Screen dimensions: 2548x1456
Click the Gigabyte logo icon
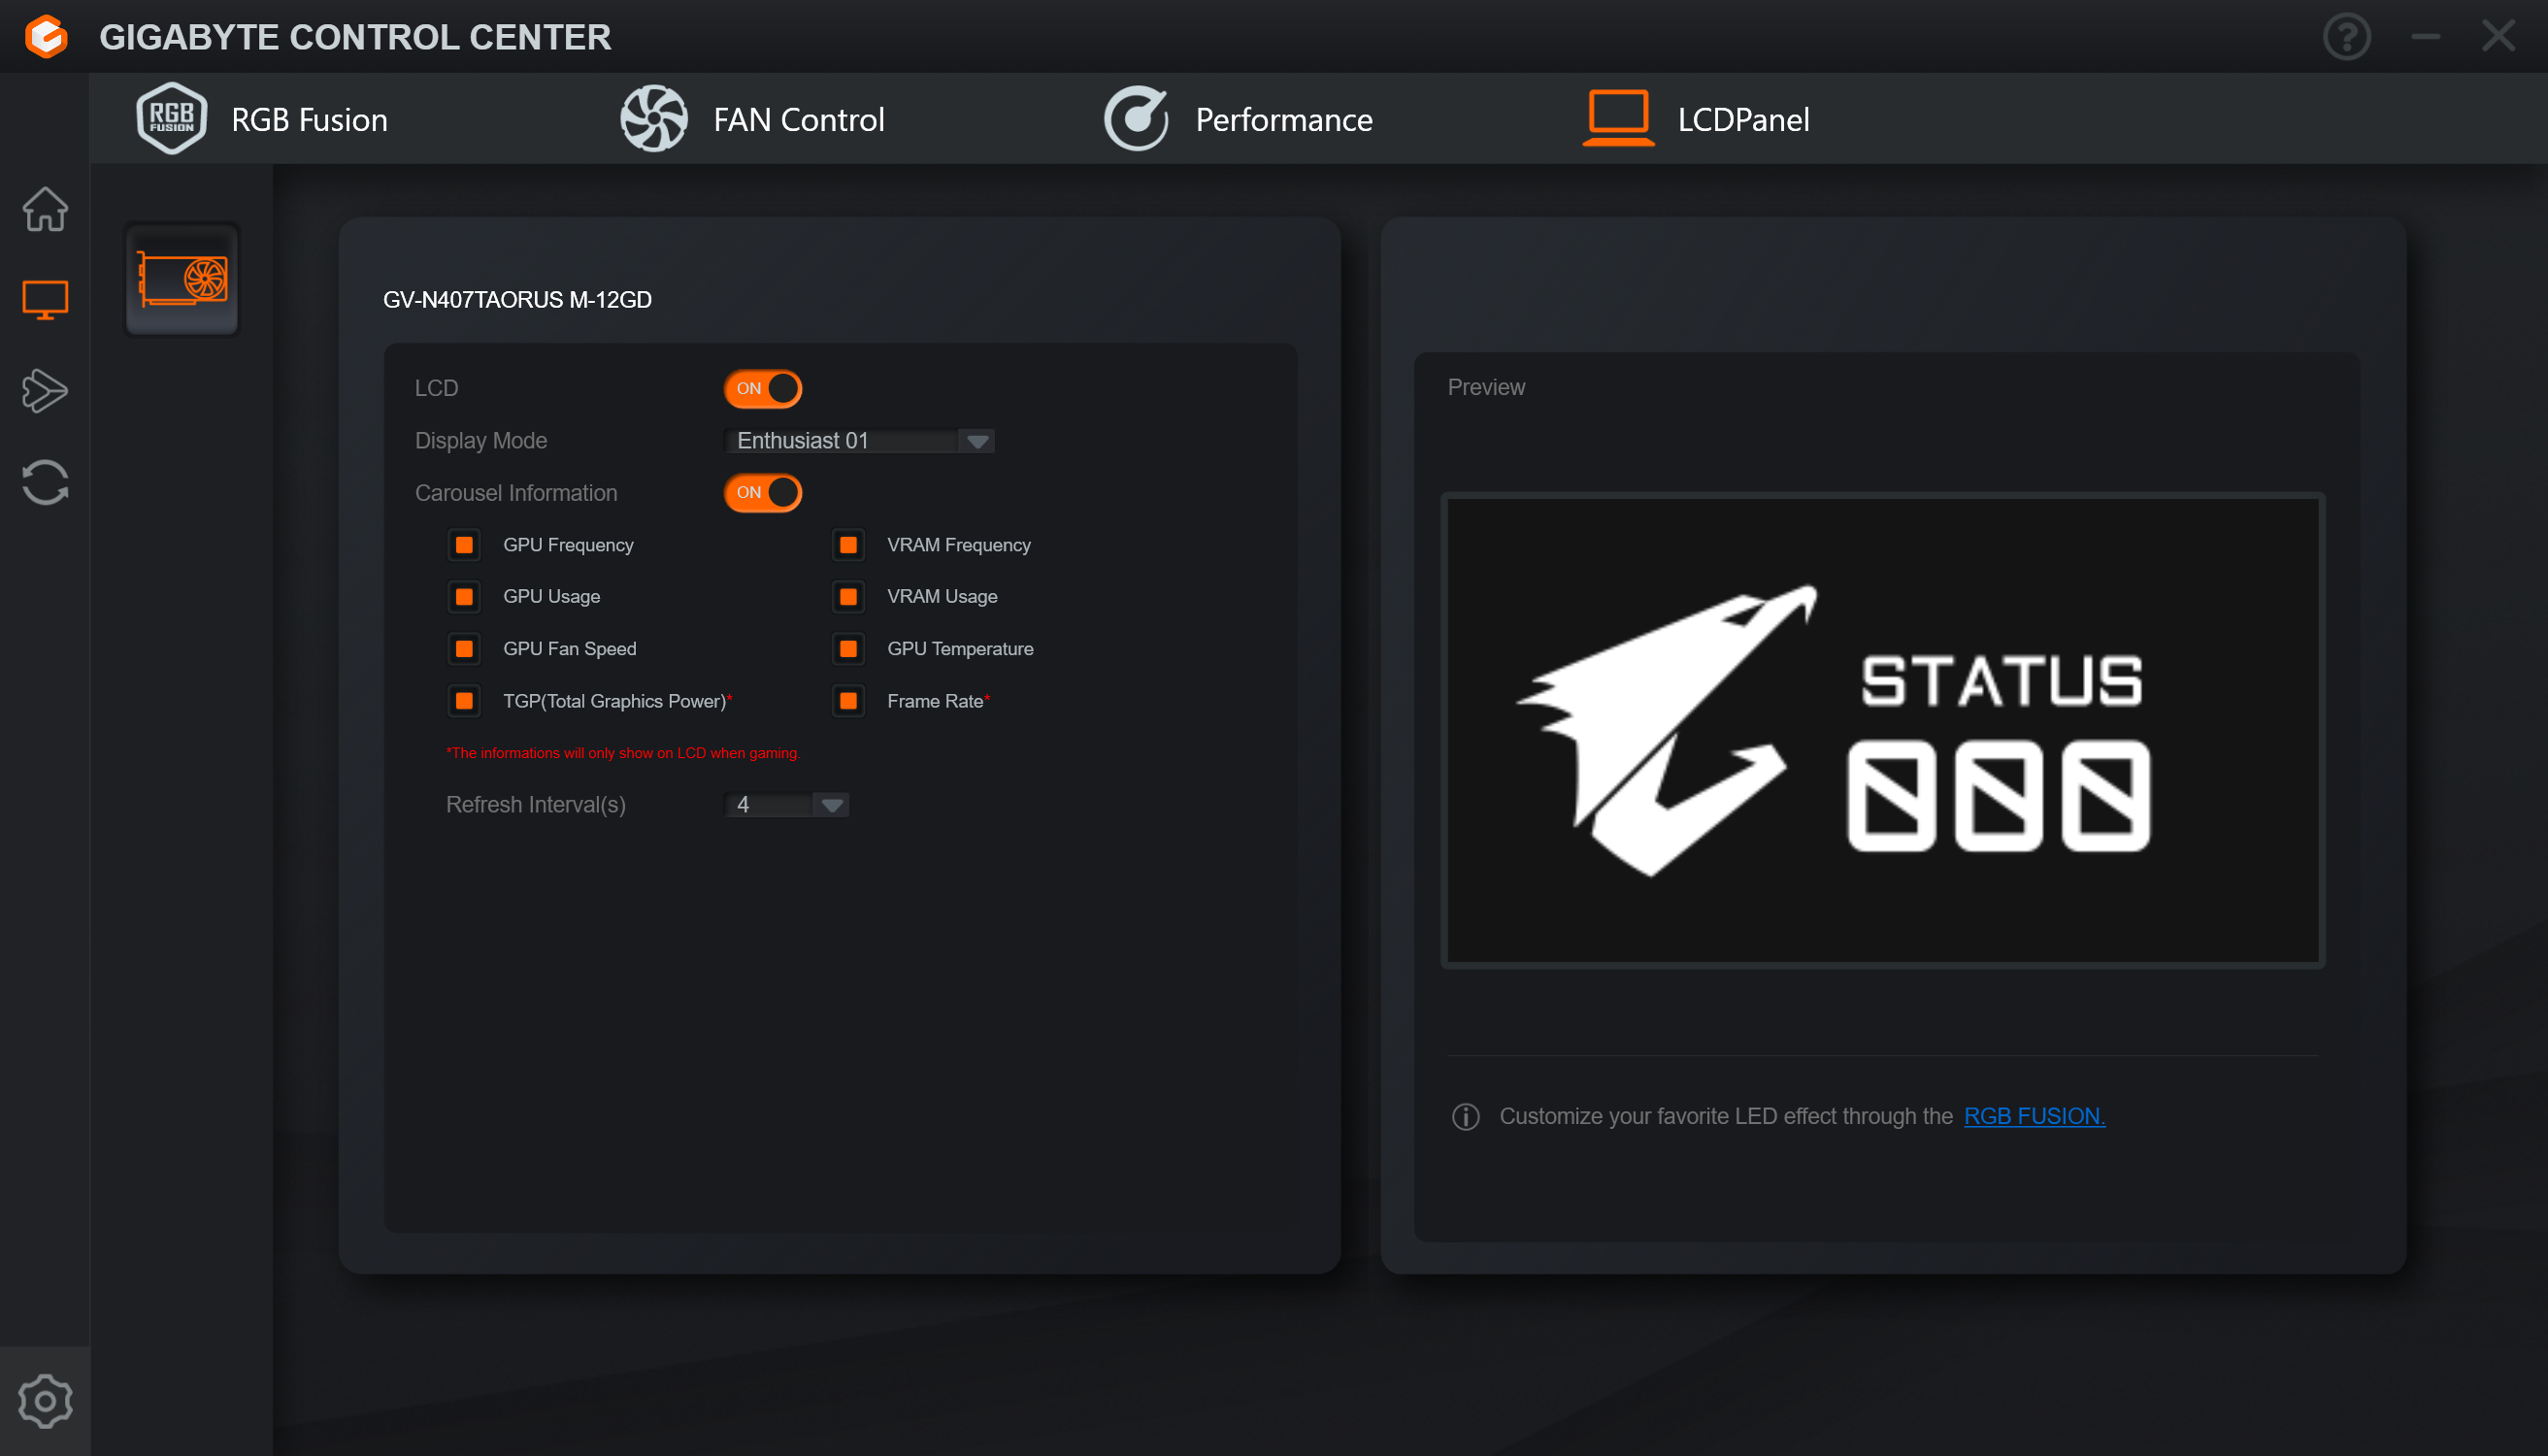coord(46,37)
